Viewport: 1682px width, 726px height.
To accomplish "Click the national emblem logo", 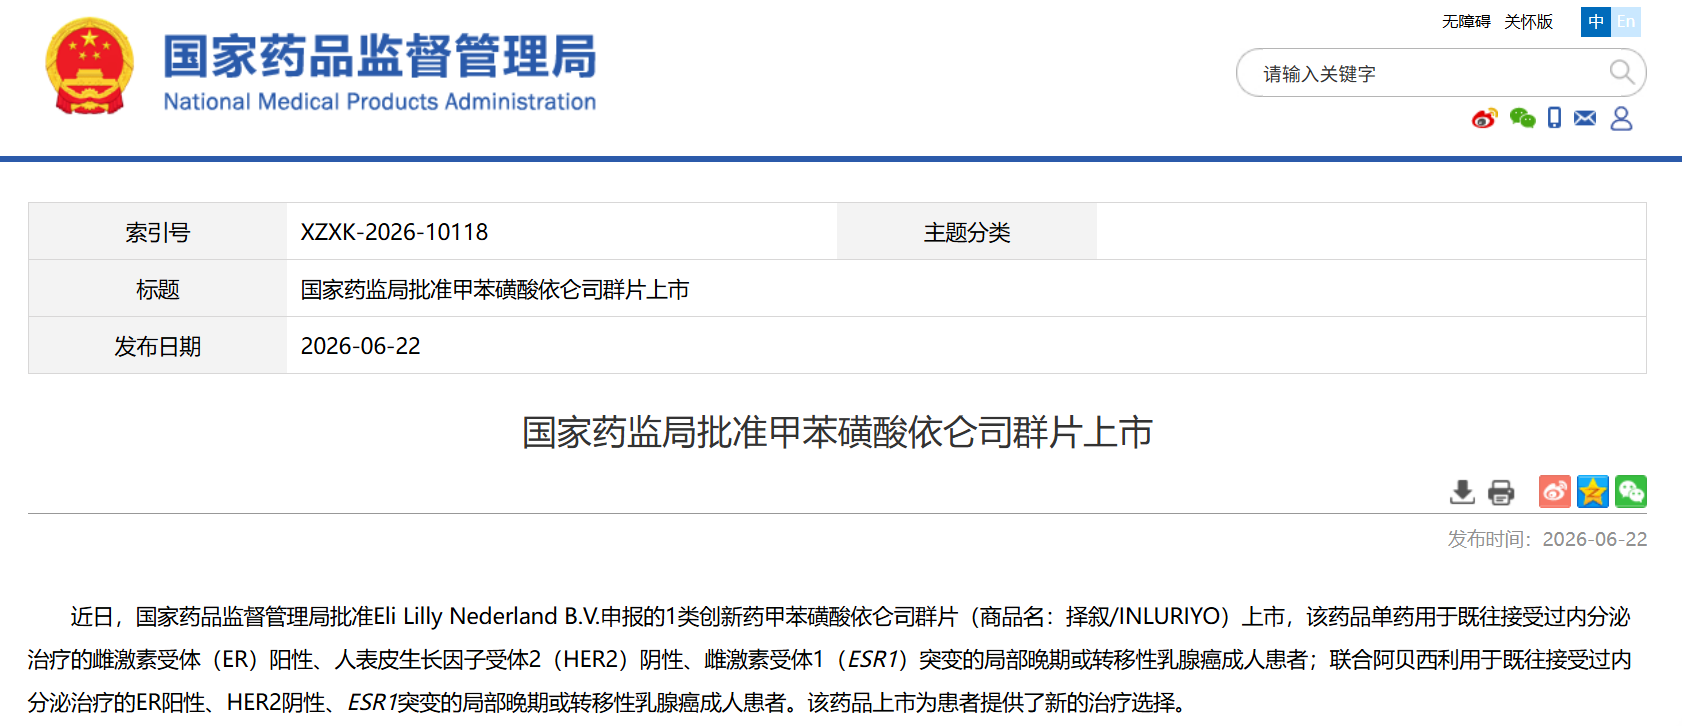I will (89, 67).
